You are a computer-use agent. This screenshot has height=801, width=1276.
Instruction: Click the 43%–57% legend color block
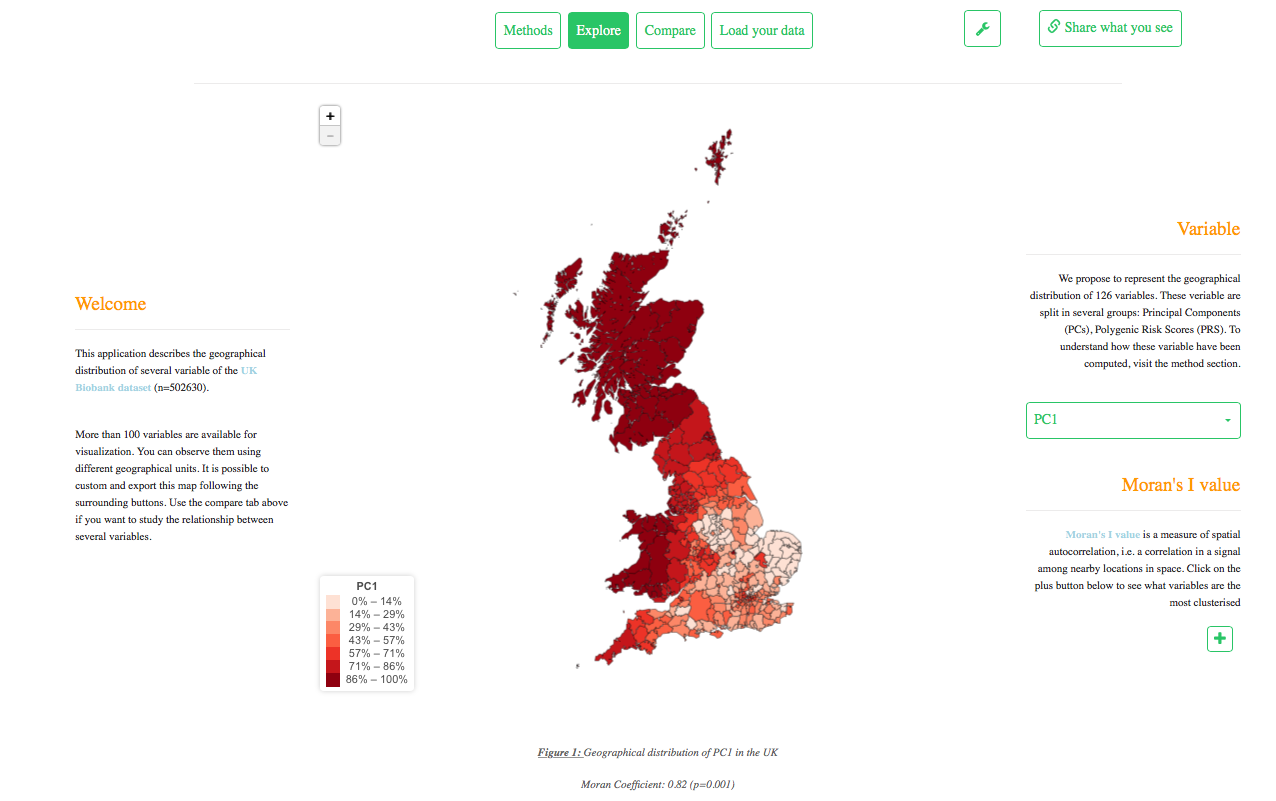click(331, 640)
